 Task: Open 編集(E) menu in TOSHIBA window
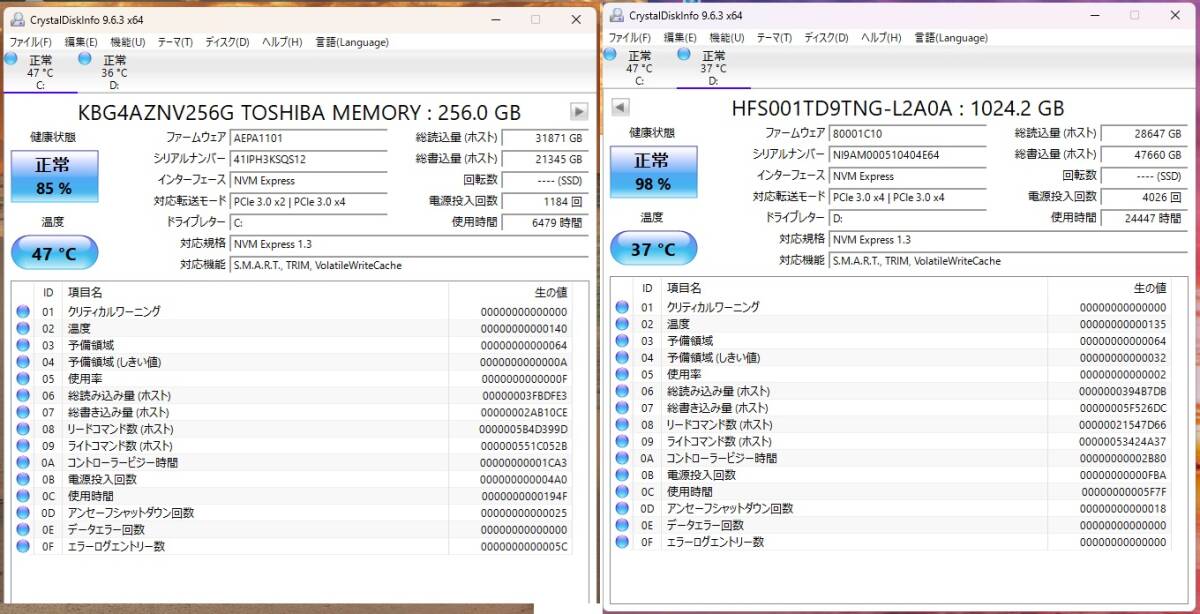pyautogui.click(x=81, y=42)
